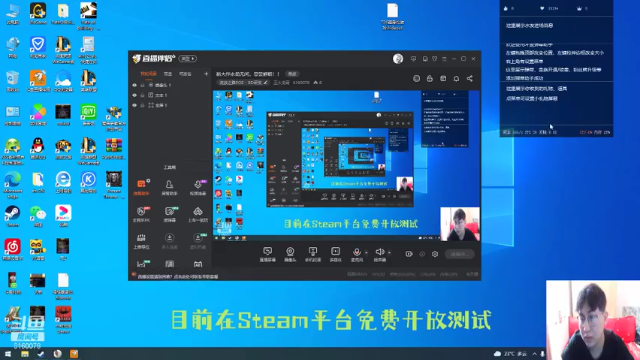Open WeChat from the desktop
640x360 pixels.
38,216
